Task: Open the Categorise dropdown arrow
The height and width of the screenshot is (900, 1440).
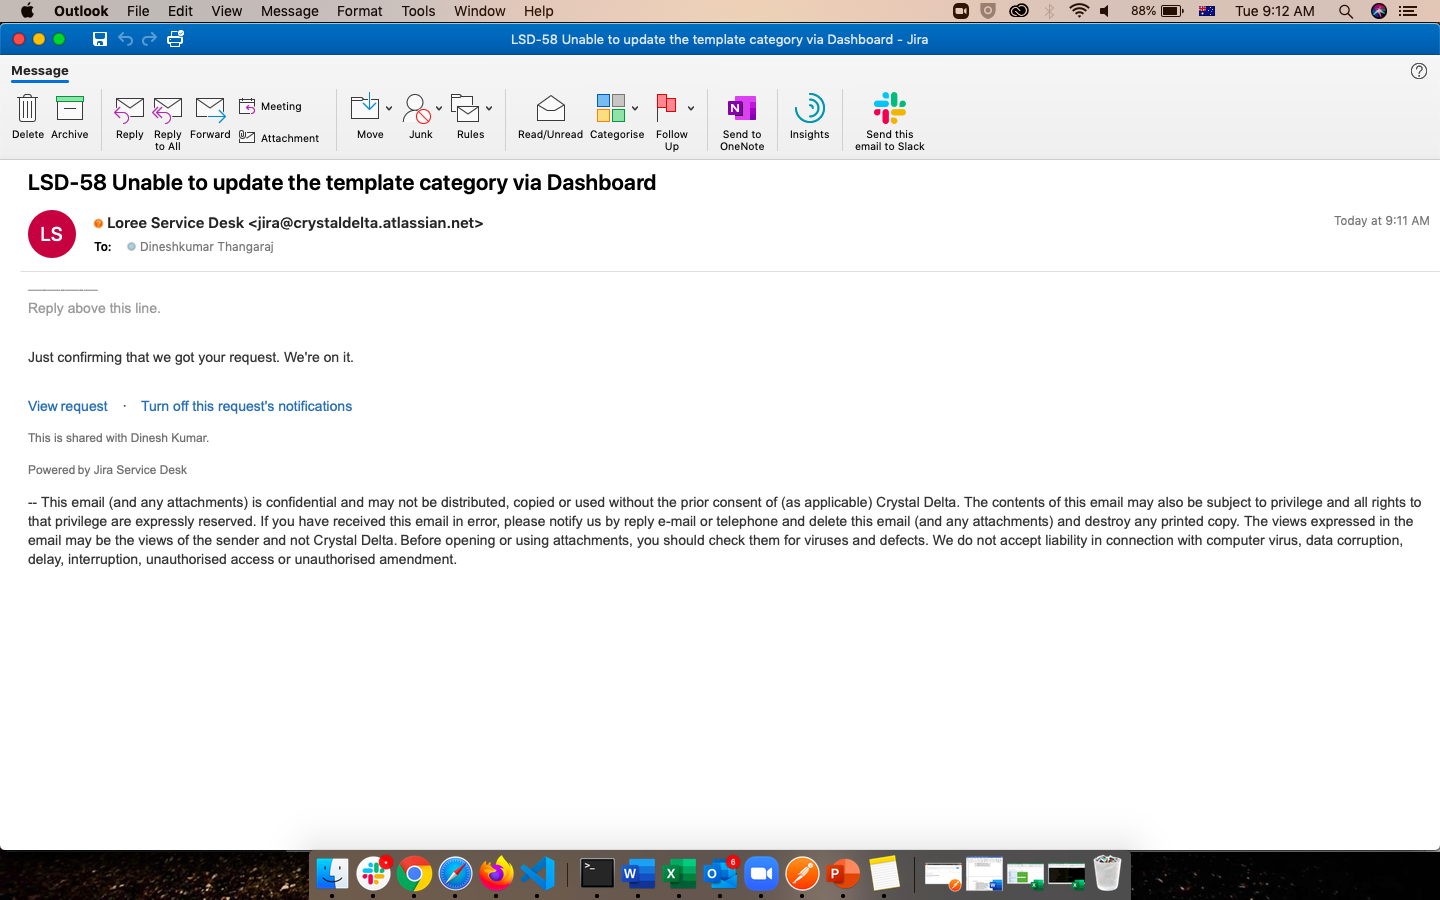Action: coord(635,108)
